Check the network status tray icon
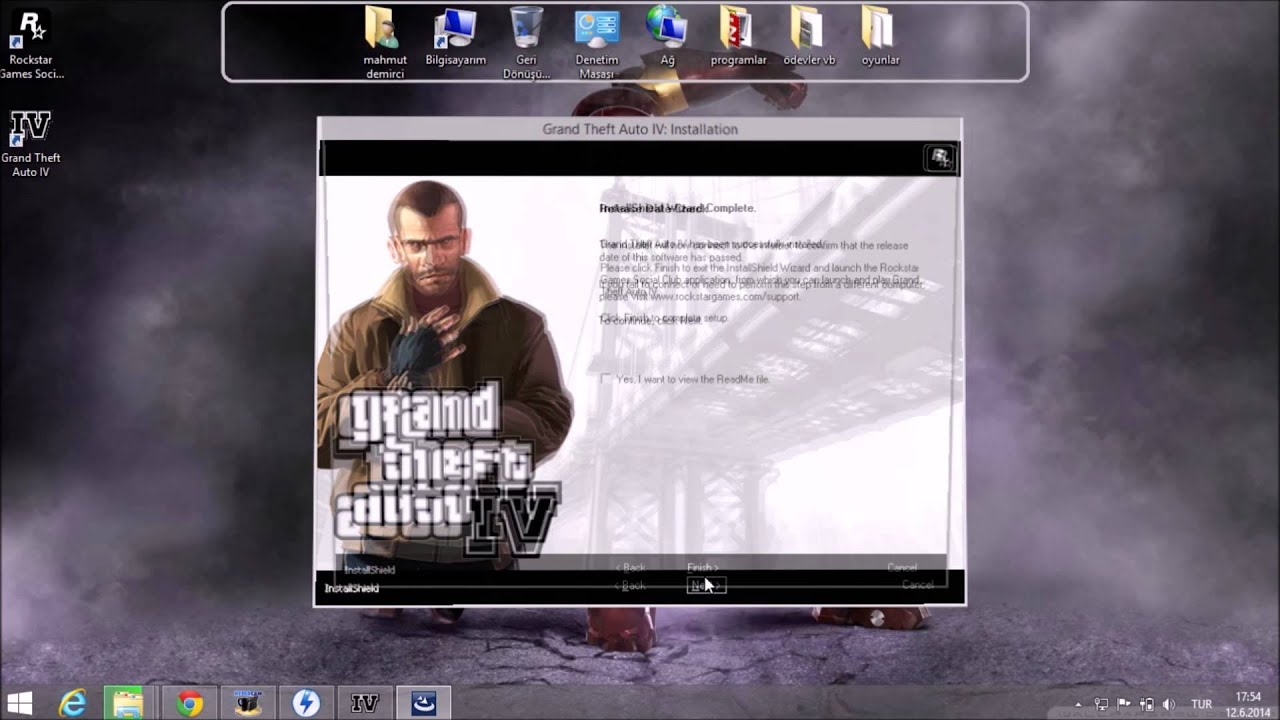 (1101, 704)
